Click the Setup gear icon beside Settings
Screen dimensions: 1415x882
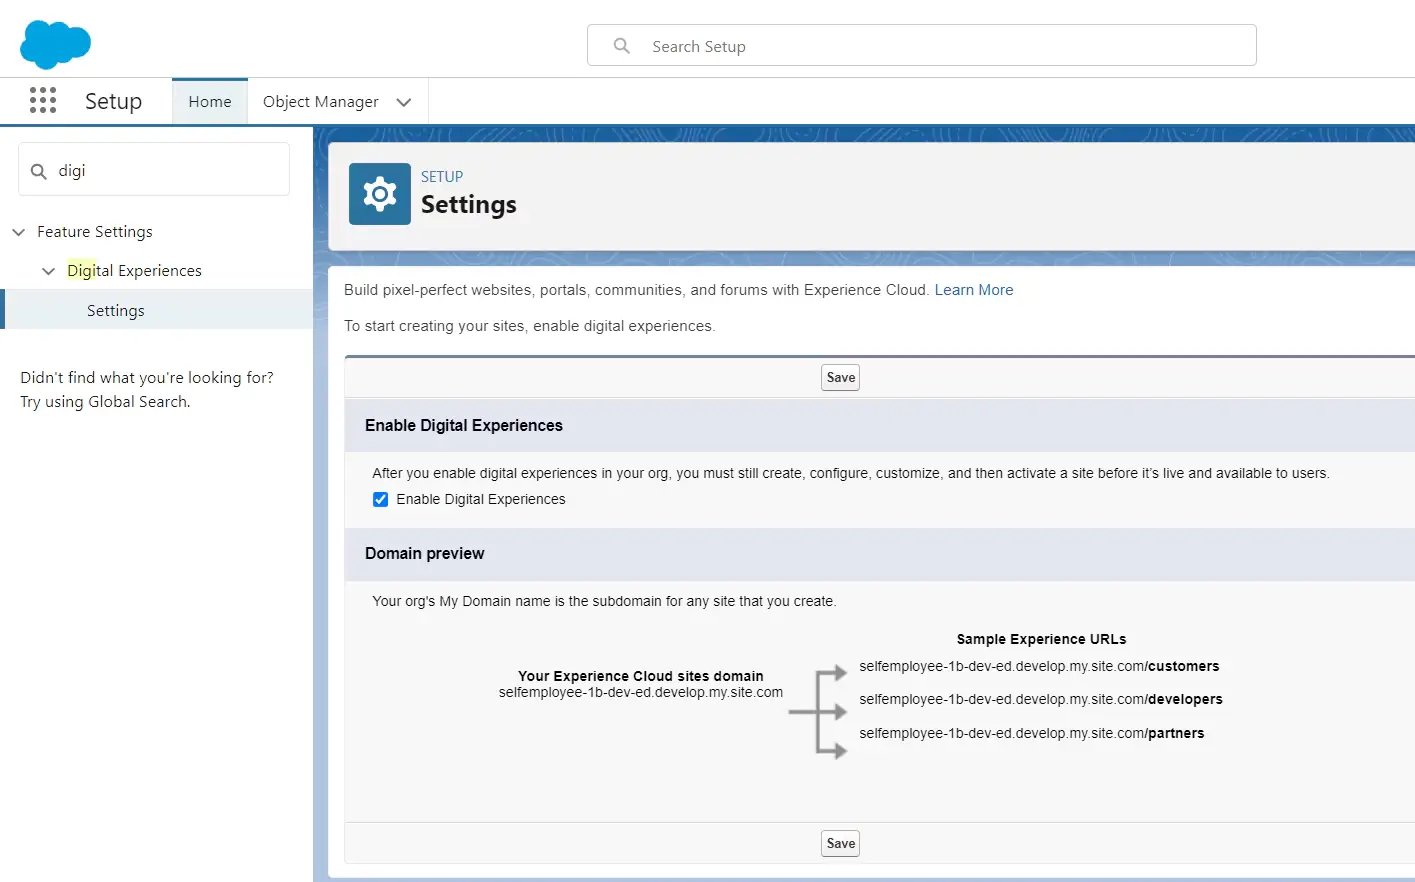coord(380,194)
